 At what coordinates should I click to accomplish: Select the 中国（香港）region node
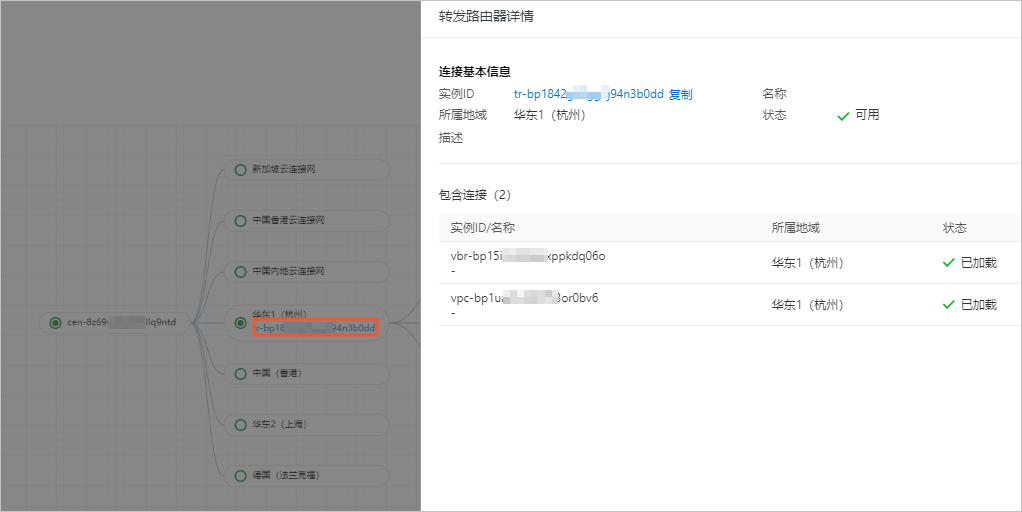point(306,374)
